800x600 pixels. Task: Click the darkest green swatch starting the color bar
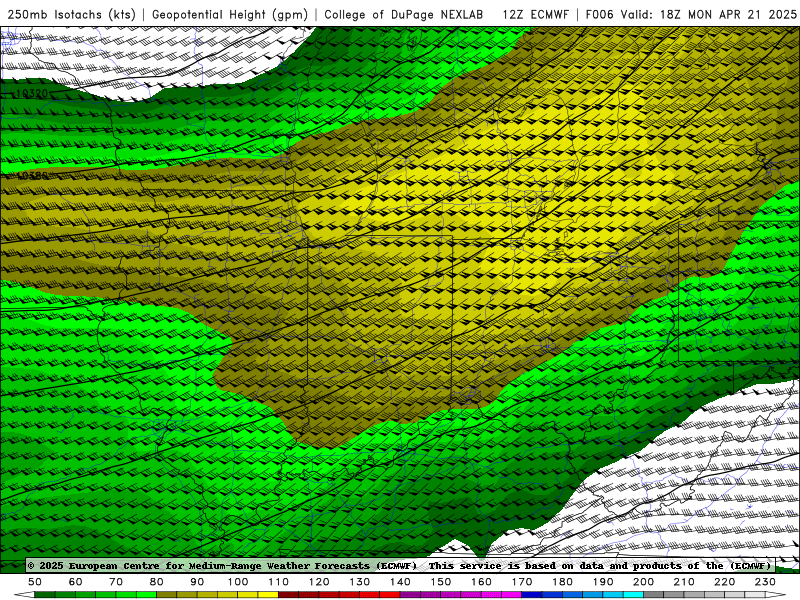45,595
